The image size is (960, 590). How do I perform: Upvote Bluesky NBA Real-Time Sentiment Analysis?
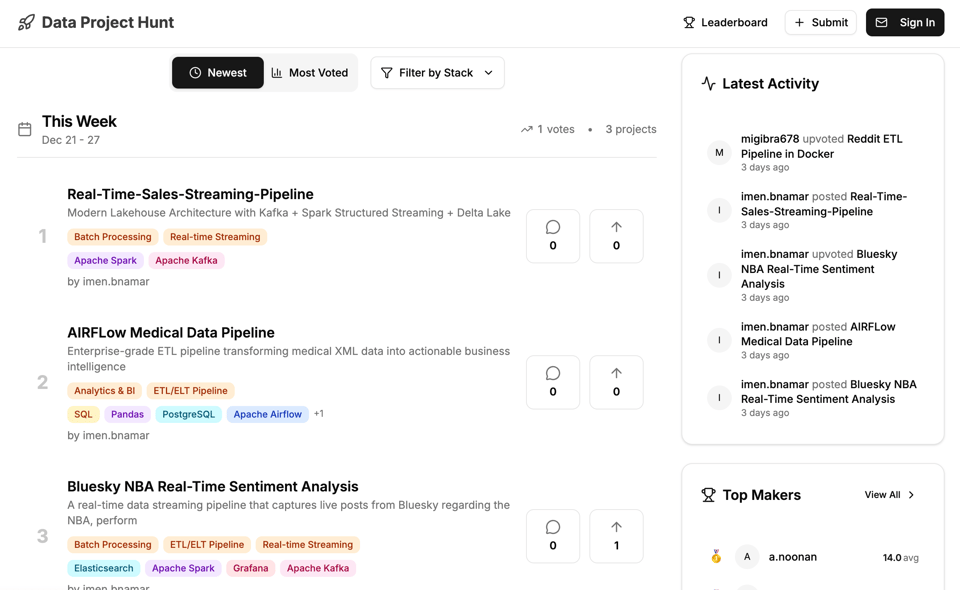616,536
